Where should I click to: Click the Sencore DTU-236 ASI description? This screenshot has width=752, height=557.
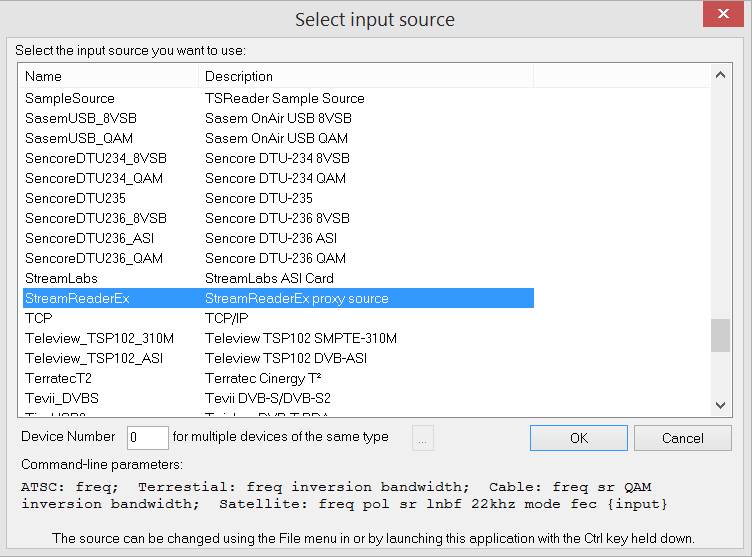(271, 238)
